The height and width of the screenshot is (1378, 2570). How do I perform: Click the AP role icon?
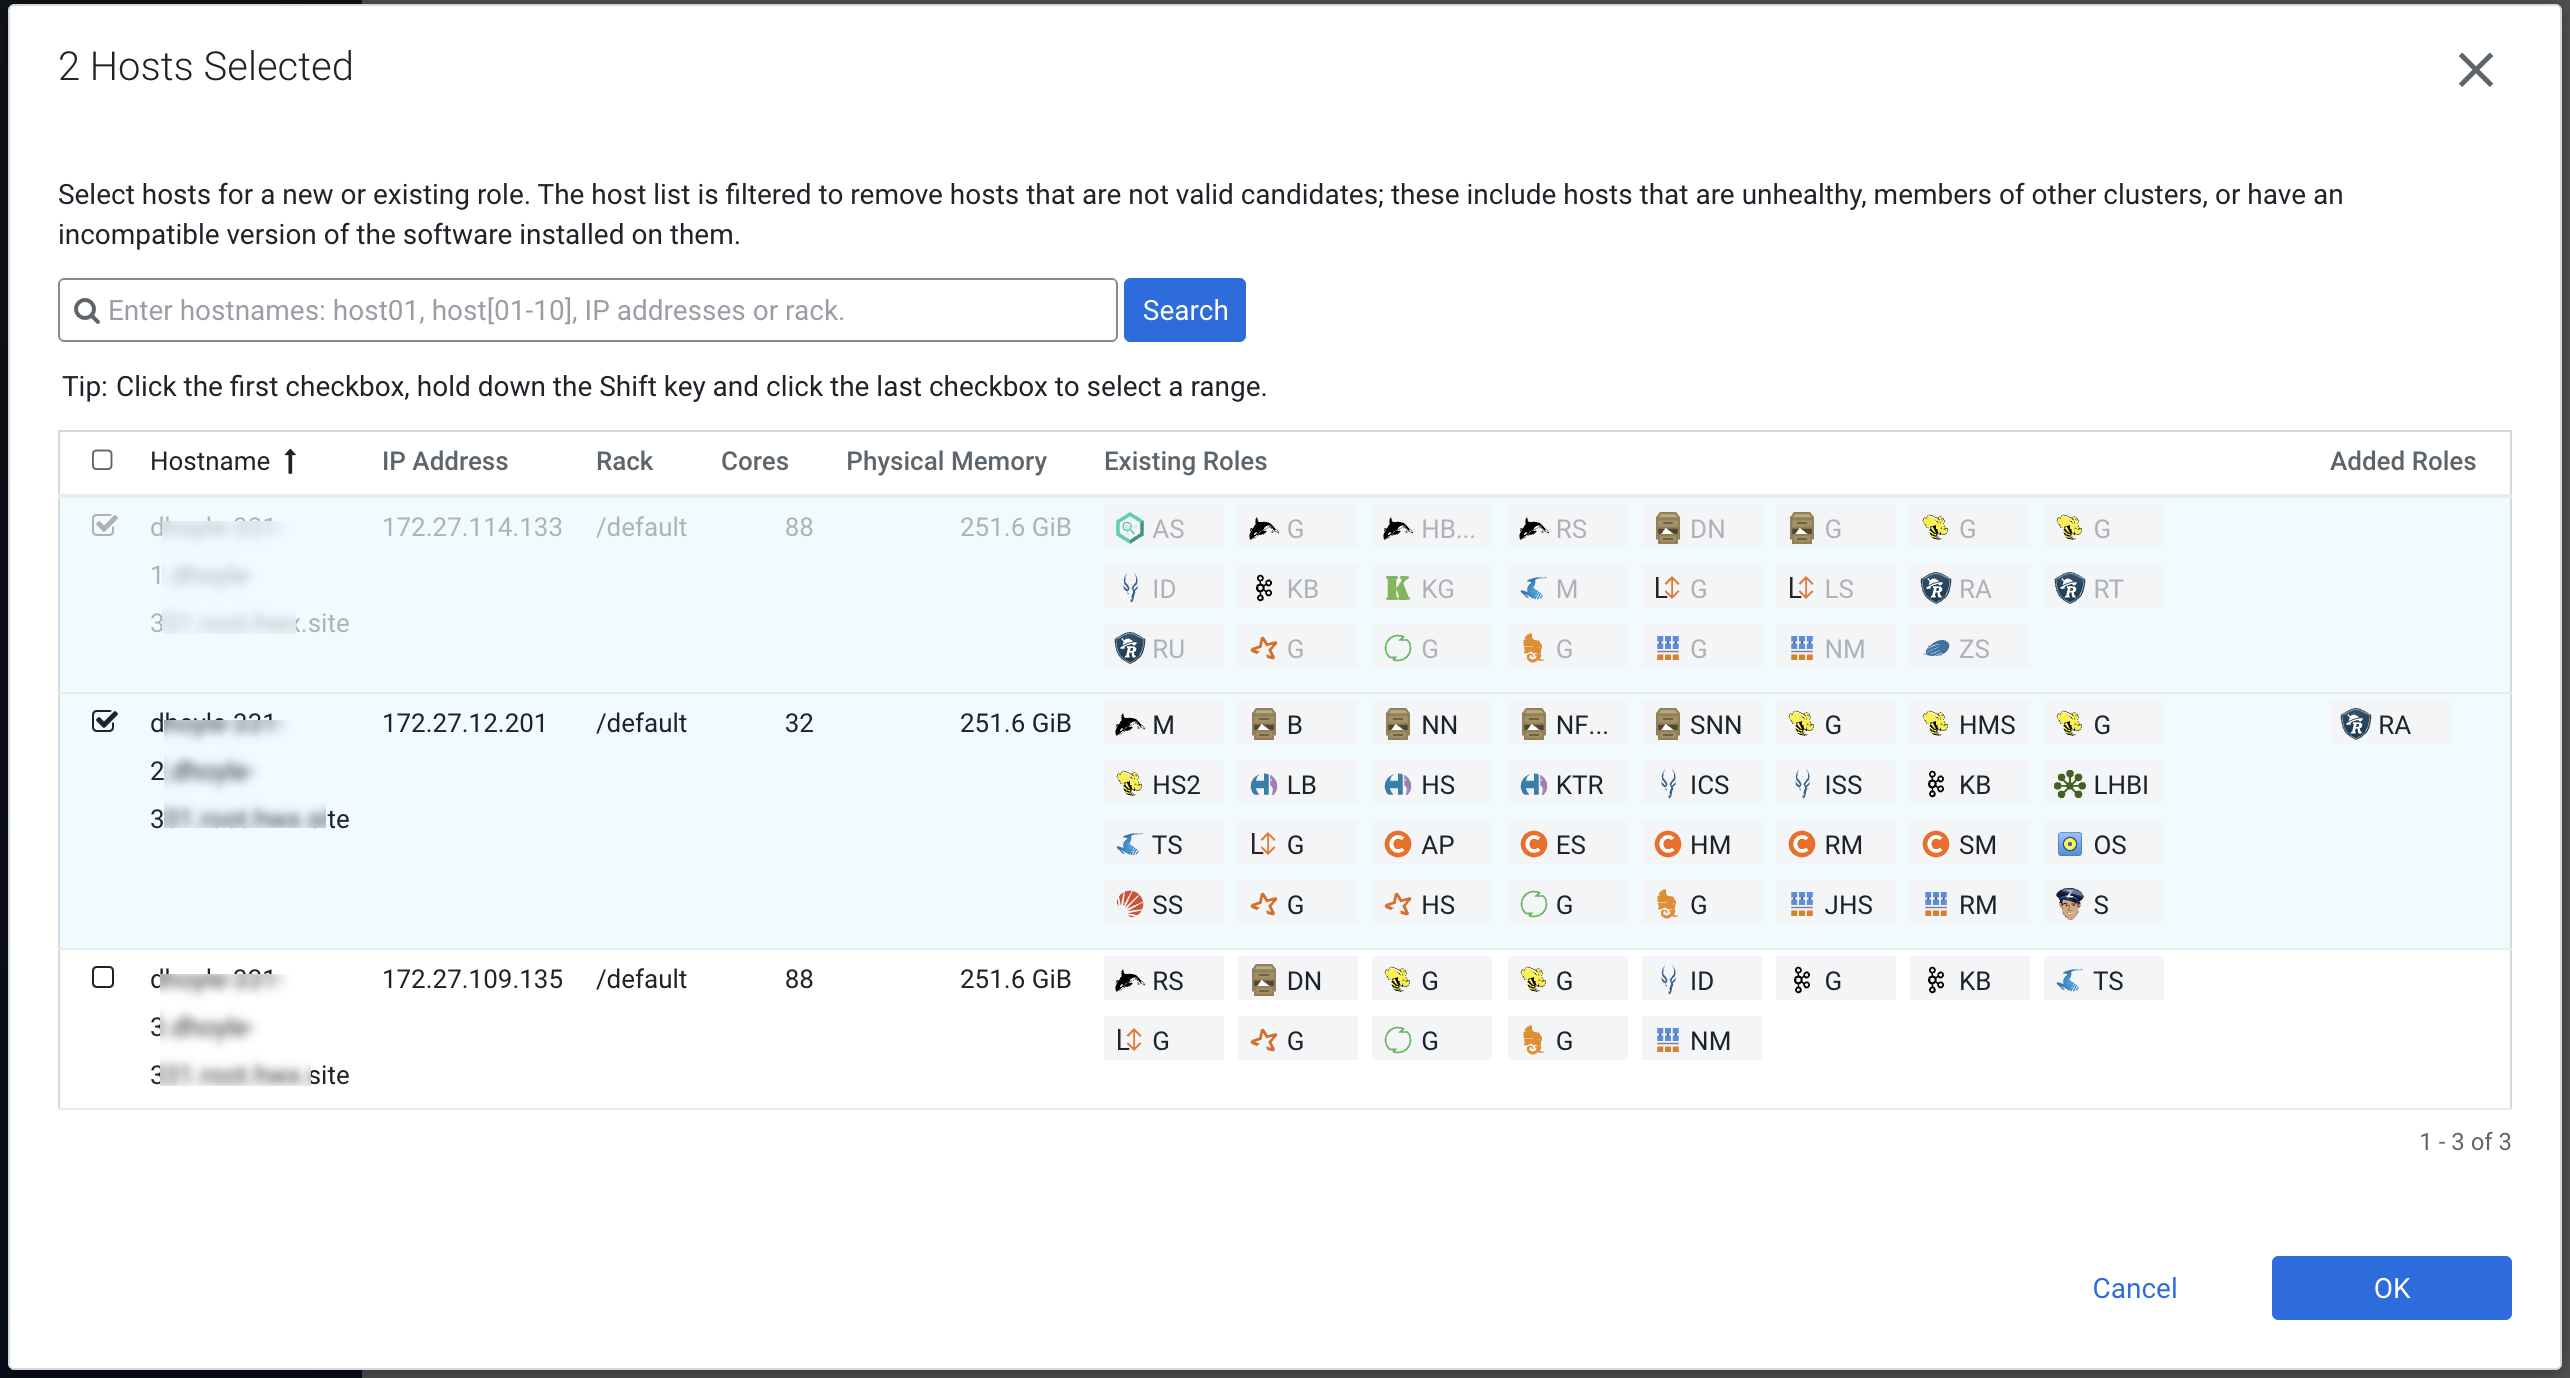click(x=1397, y=844)
